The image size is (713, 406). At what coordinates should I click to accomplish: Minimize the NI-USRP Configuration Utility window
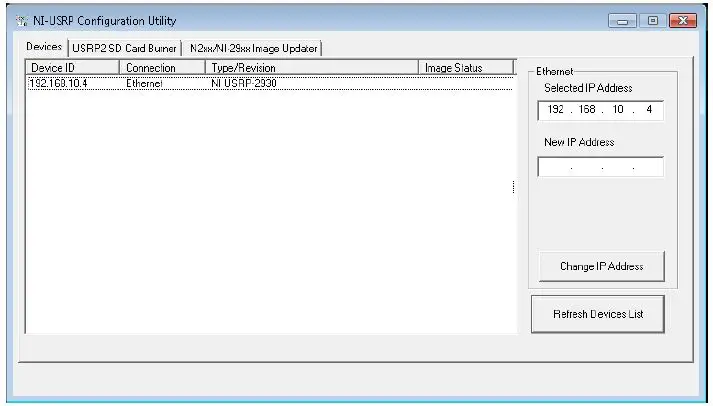click(623, 21)
